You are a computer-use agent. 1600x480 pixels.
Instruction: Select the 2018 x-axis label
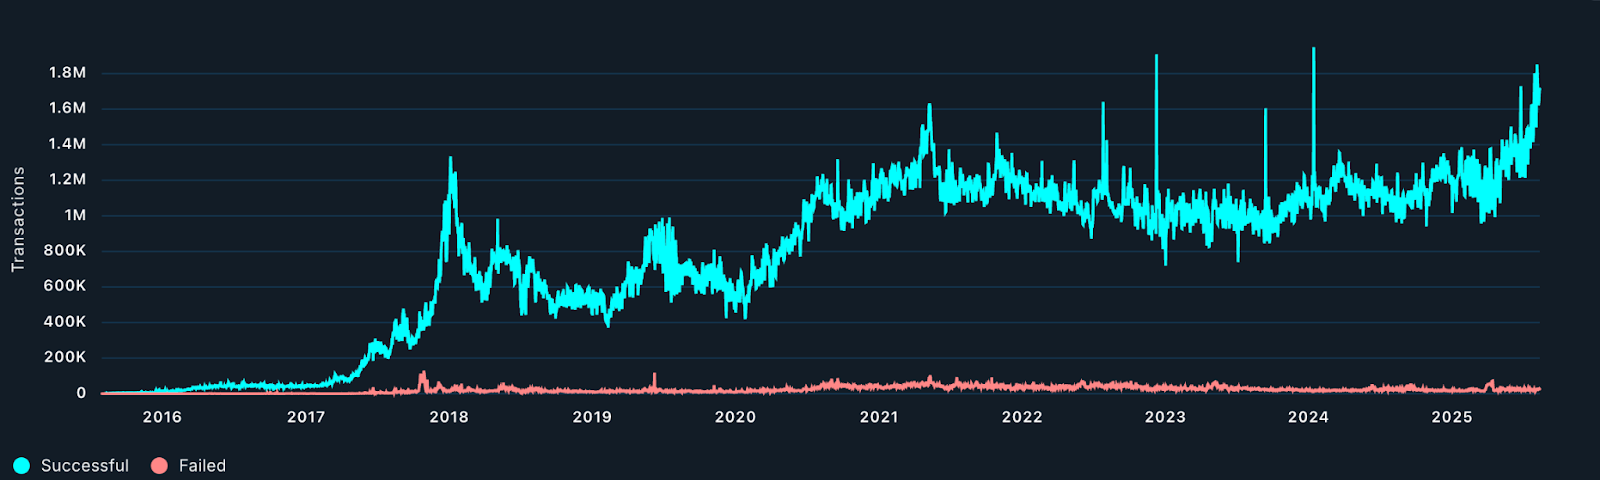point(449,417)
